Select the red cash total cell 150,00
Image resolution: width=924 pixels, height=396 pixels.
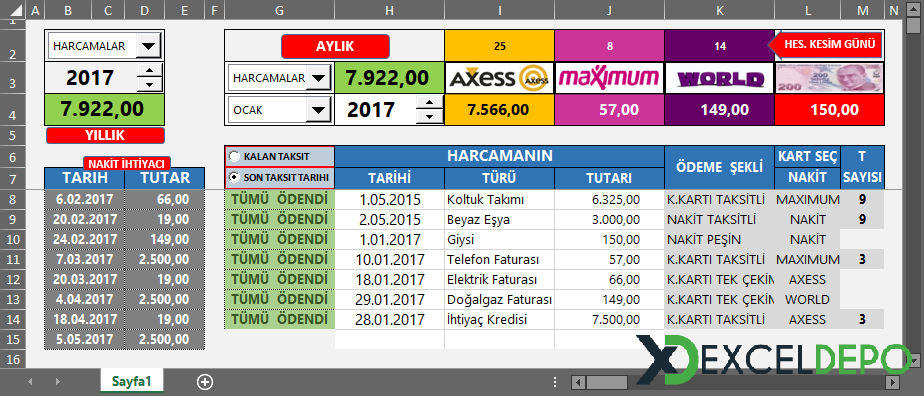[830, 110]
